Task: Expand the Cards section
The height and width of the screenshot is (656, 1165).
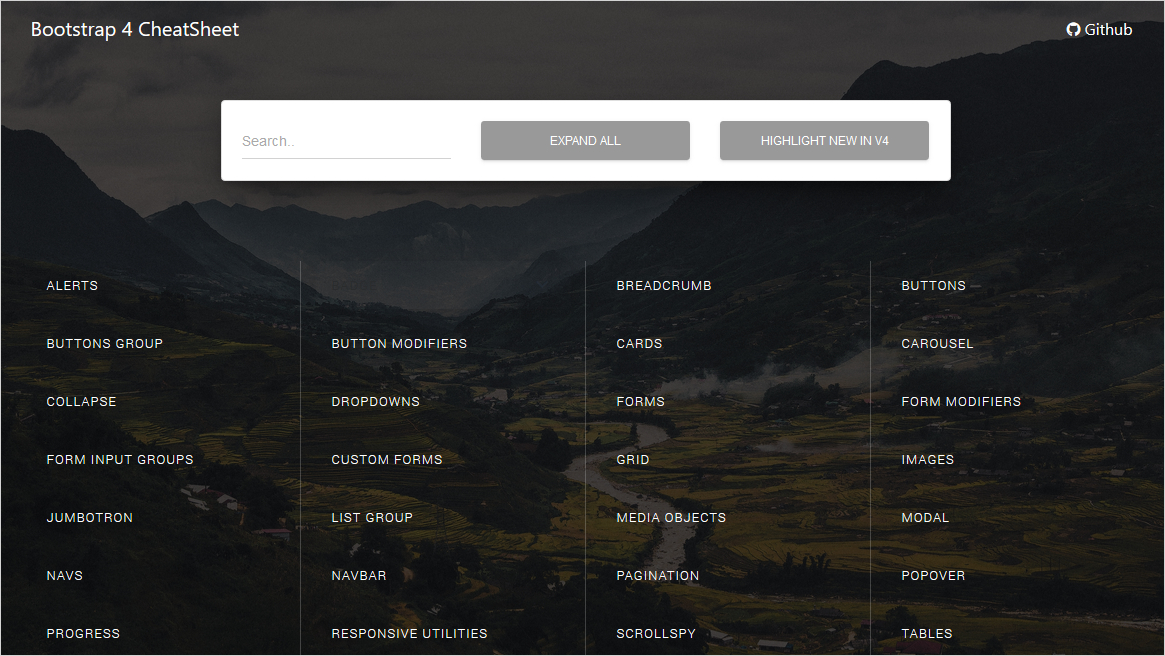Action: [639, 344]
